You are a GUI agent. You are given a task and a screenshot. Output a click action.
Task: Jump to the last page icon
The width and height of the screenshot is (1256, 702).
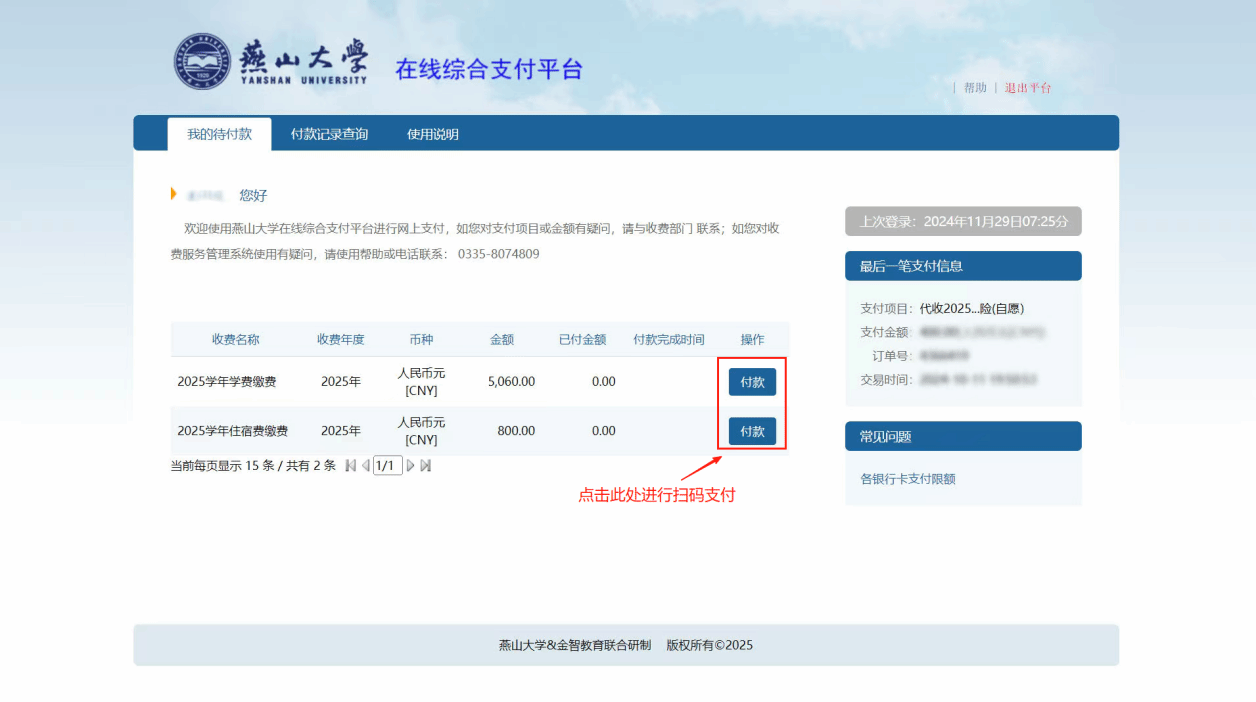point(426,465)
